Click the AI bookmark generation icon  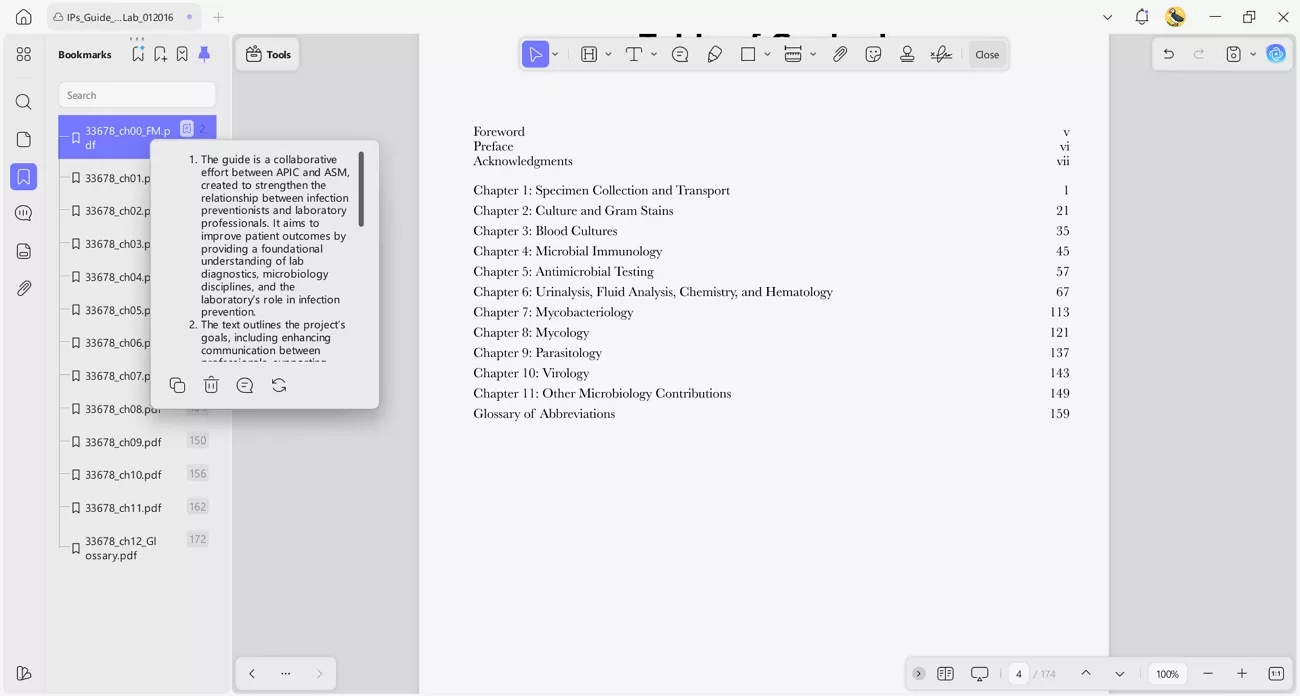coord(138,54)
